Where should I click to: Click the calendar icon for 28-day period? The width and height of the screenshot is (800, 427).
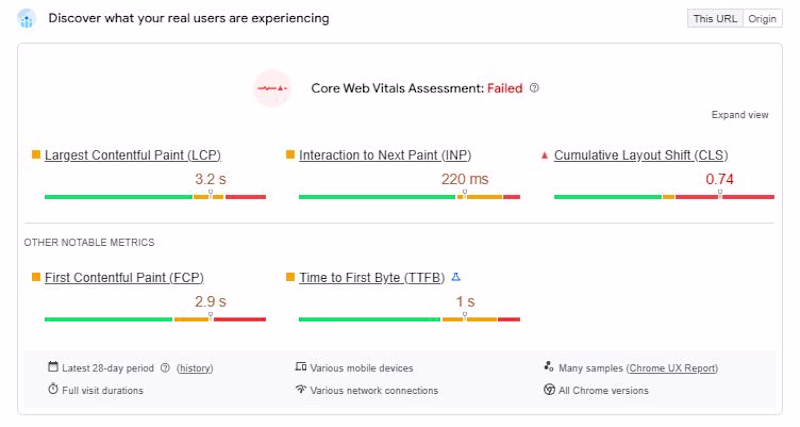click(53, 368)
